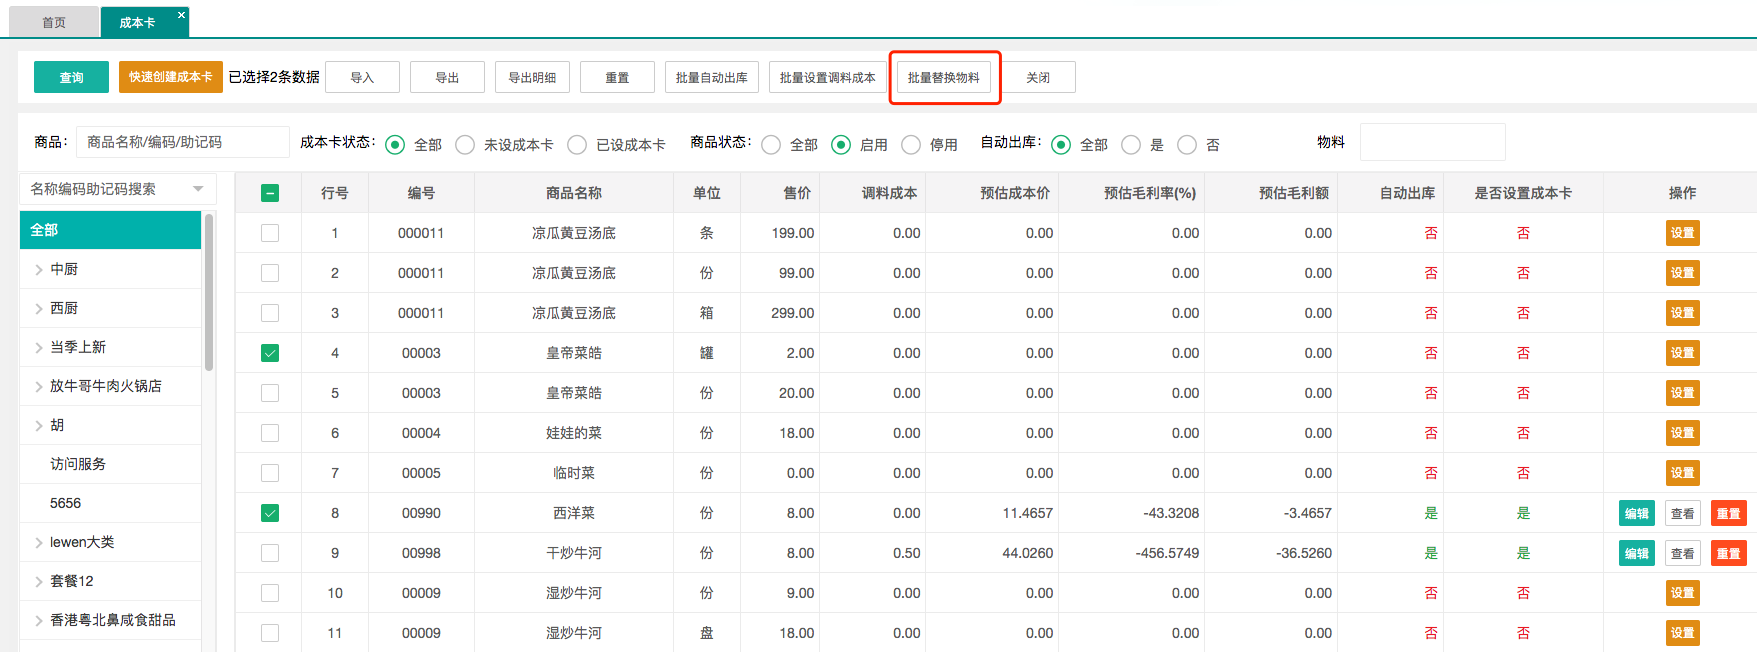
Task: Click the 快速创建成本卡 button
Action: coord(170,77)
